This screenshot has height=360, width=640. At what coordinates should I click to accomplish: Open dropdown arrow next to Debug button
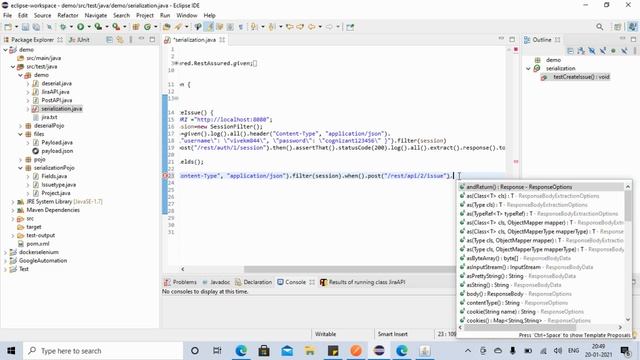pyautogui.click(x=71, y=27)
